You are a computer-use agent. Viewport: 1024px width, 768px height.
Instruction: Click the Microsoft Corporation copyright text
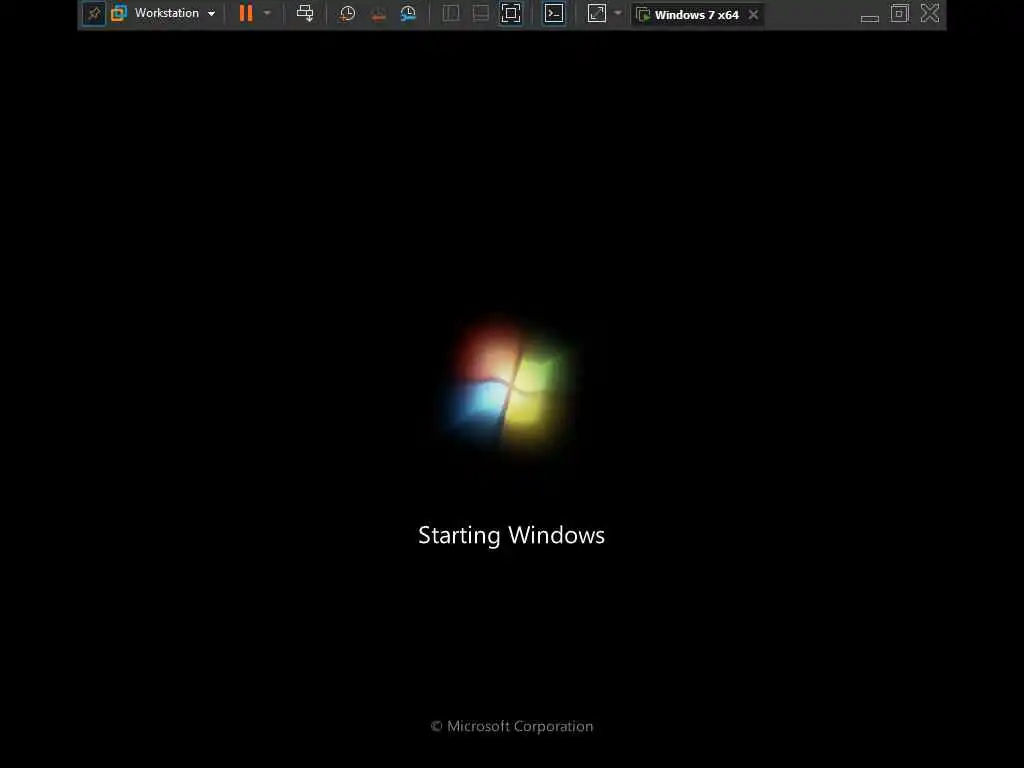point(512,726)
